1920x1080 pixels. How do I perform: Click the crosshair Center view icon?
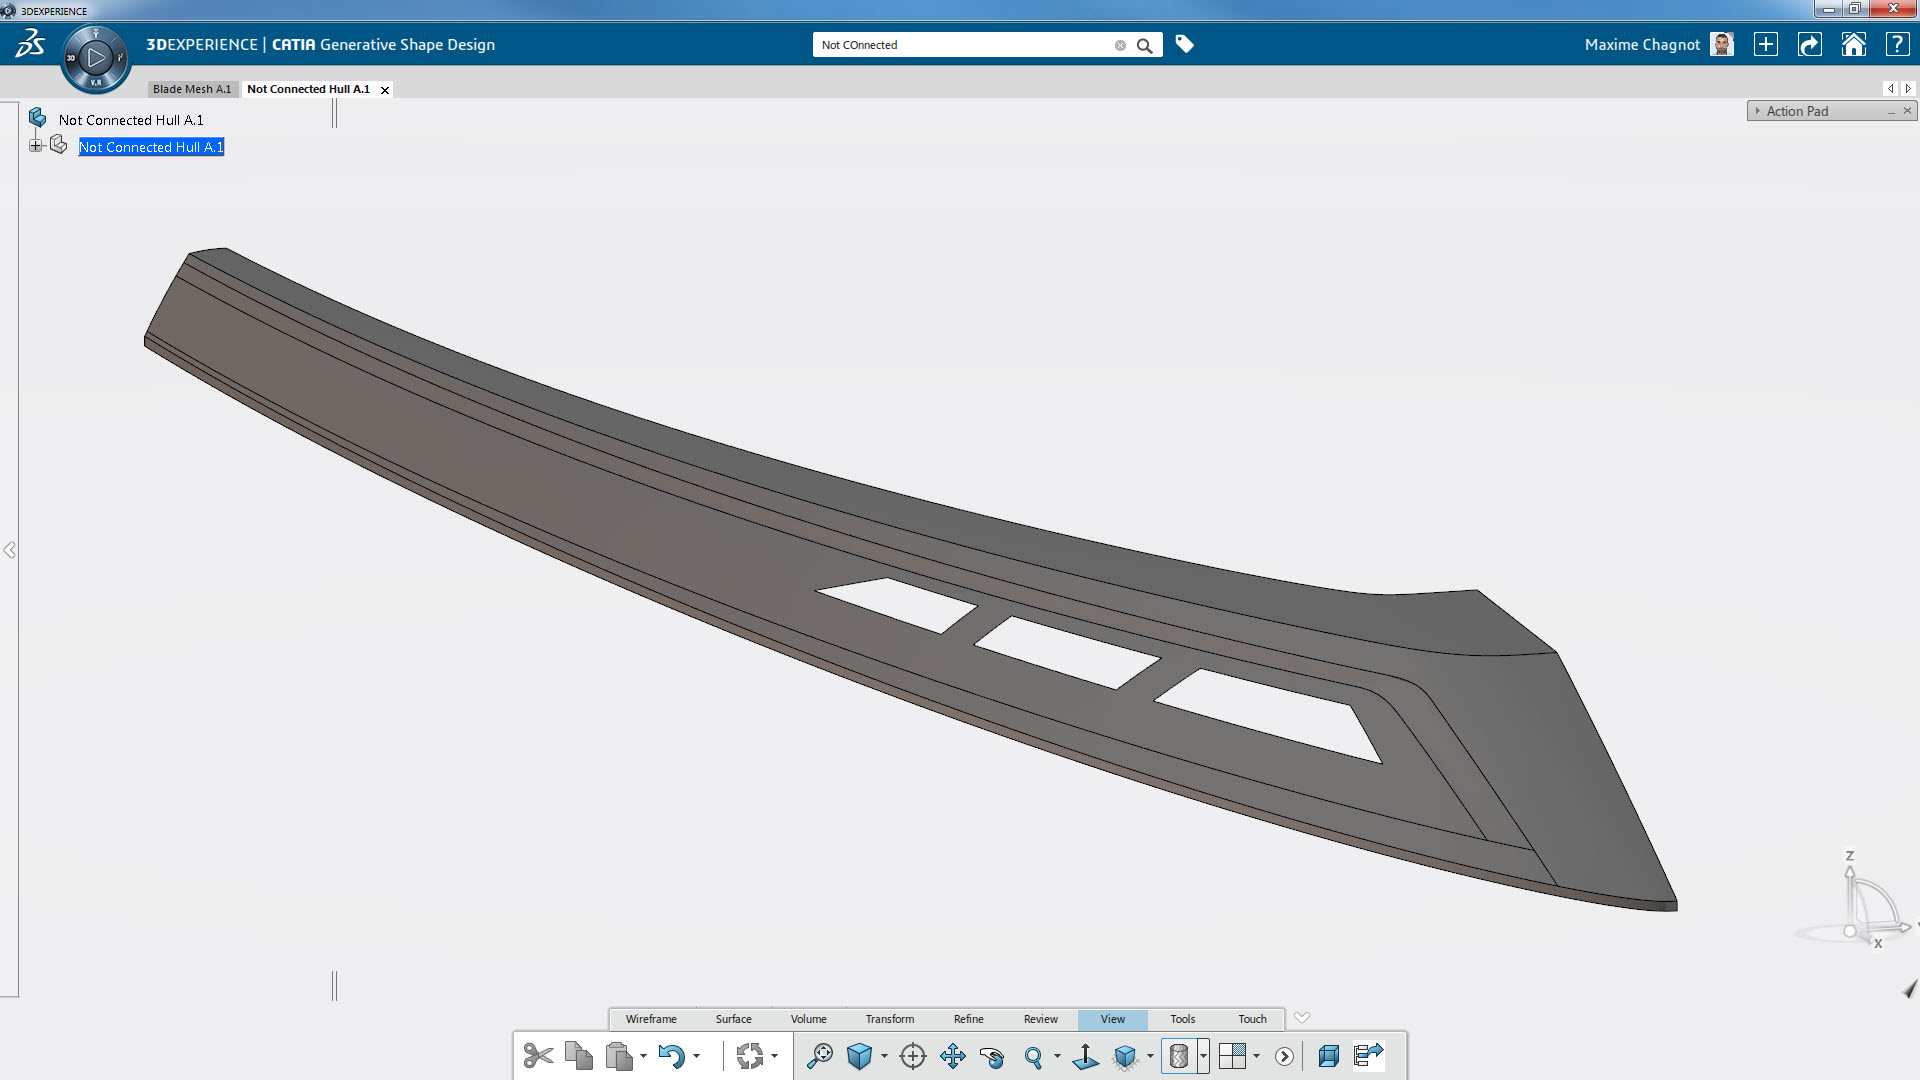tap(913, 1056)
